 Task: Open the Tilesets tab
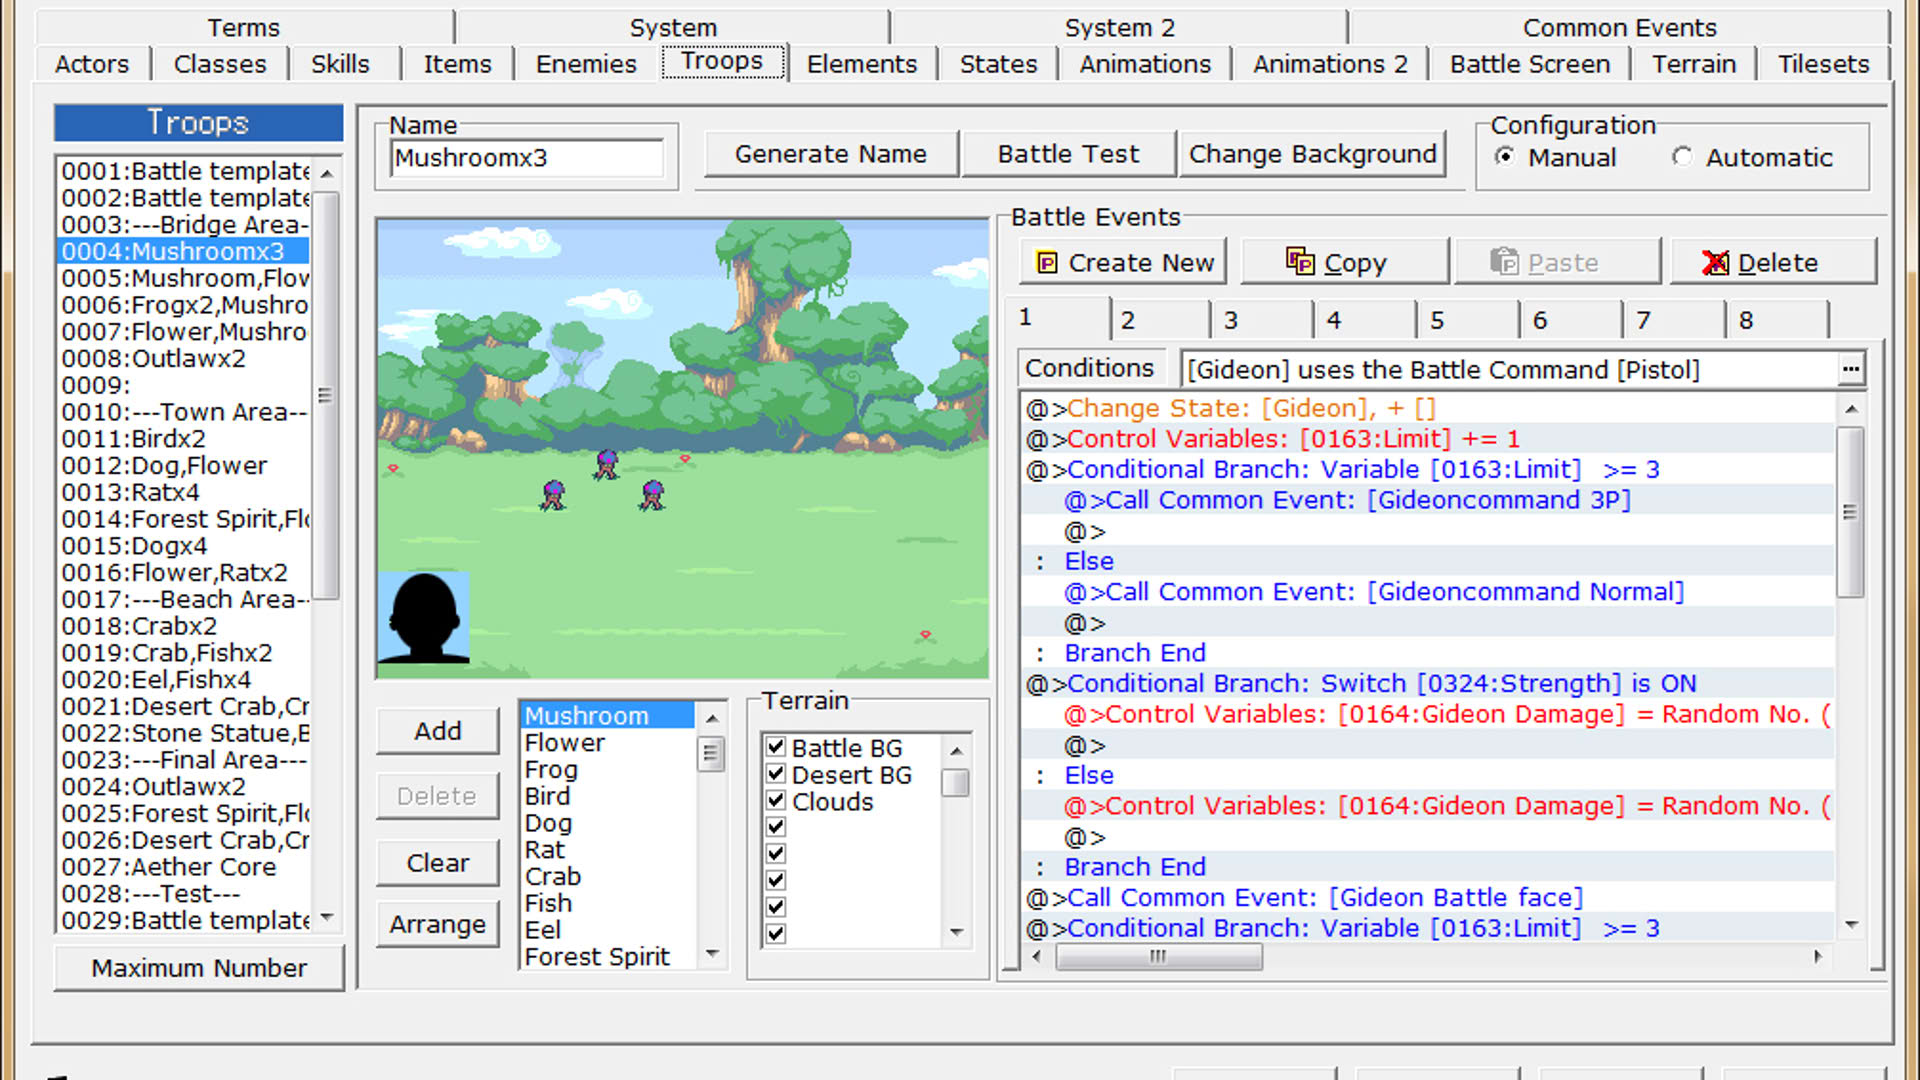(x=1823, y=64)
